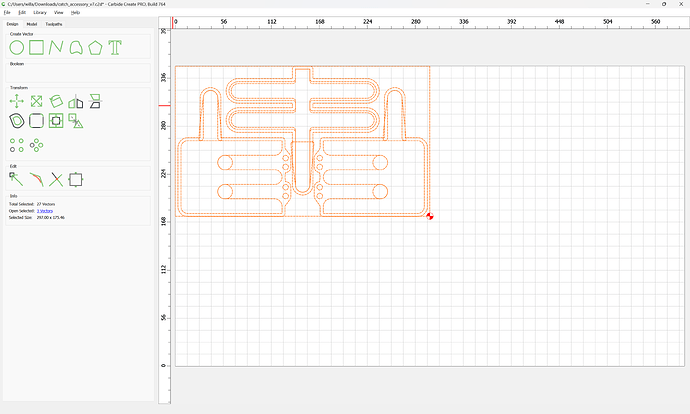Open the File menu
This screenshot has width=690, height=414.
coord(7,12)
